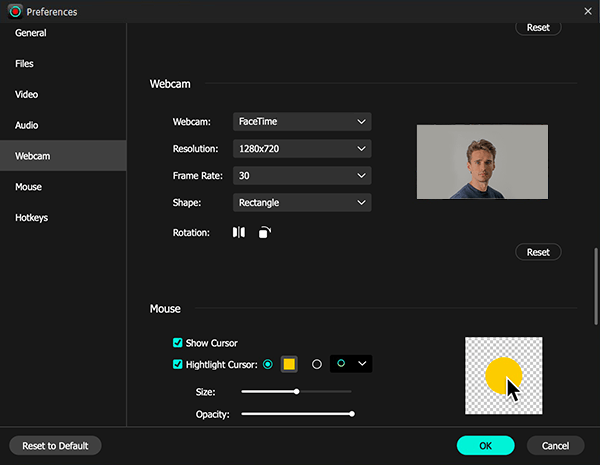Go to the Mouse preferences tab

click(x=63, y=187)
